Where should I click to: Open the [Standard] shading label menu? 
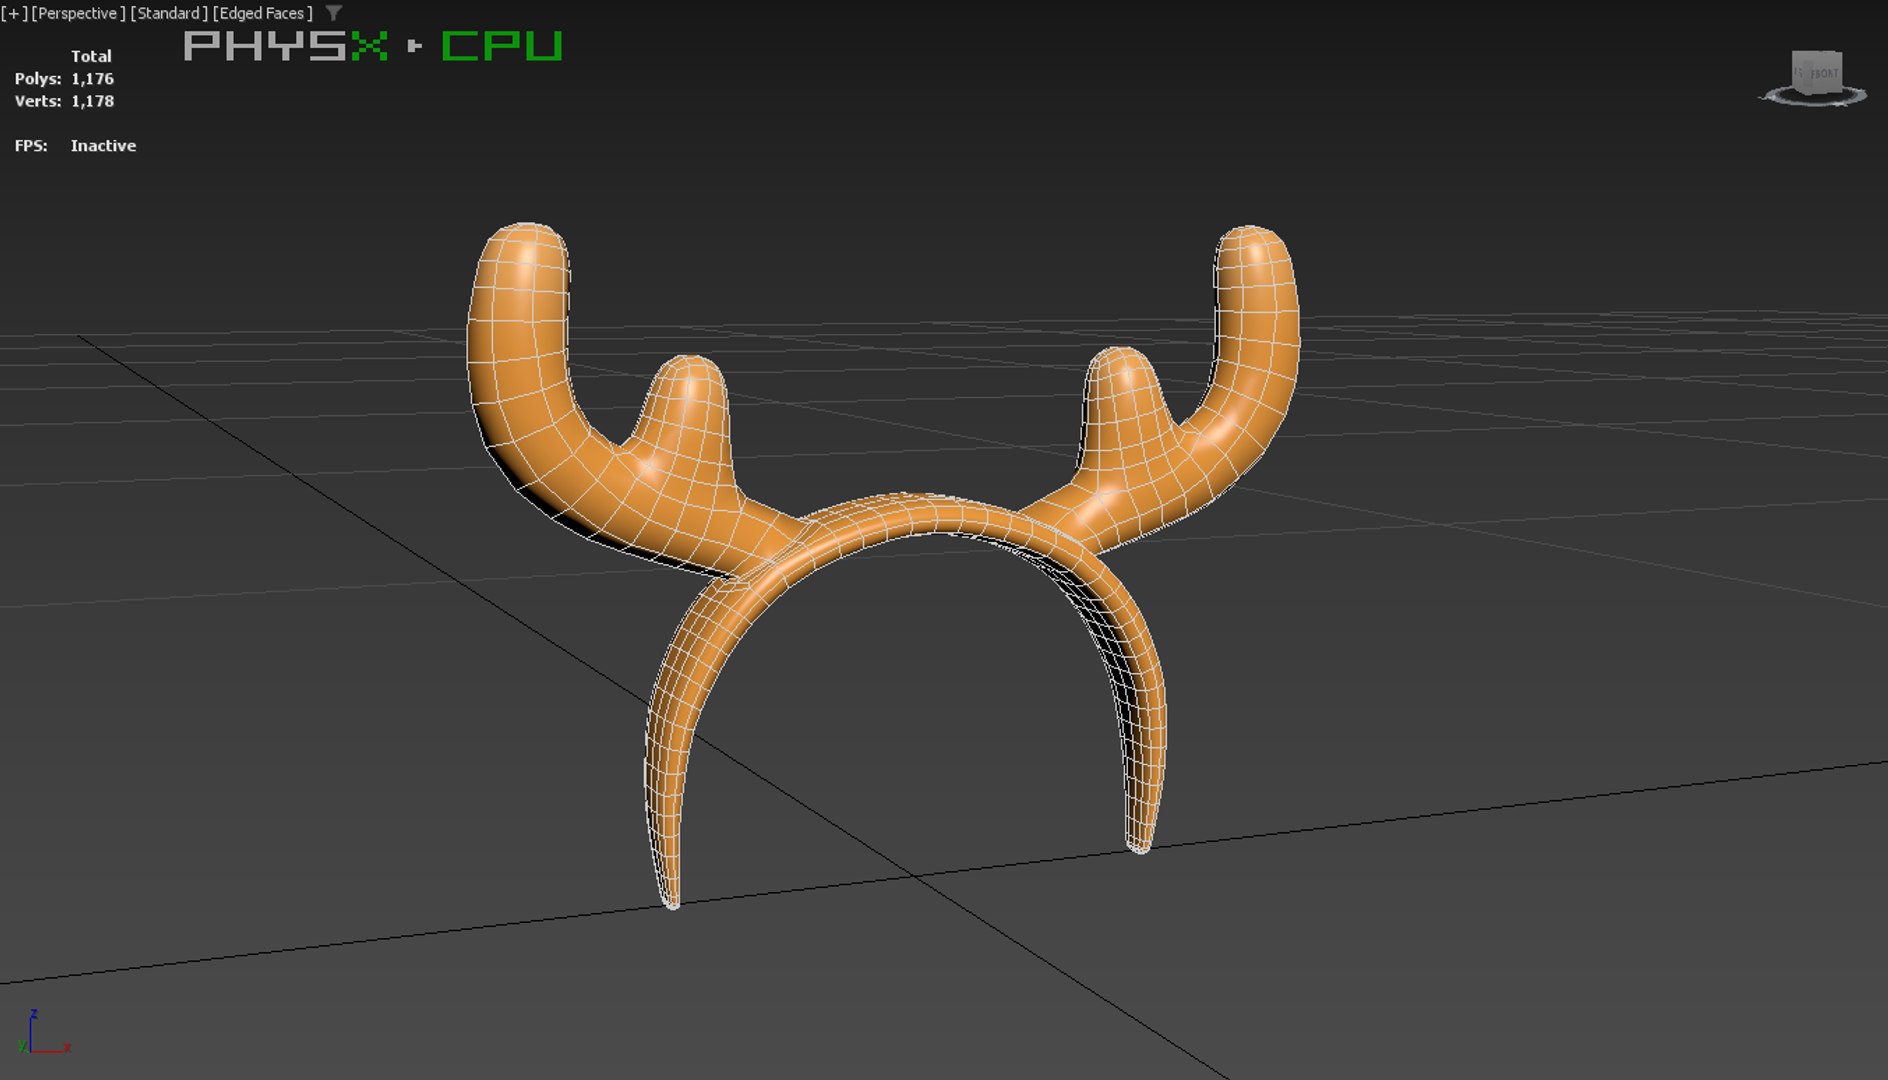(169, 13)
